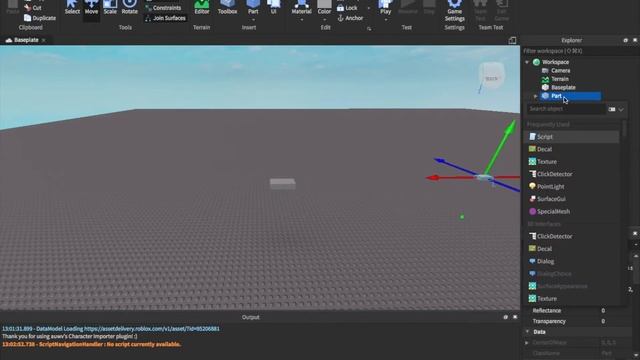Insert a Texture from Frequently Used
Image resolution: width=640 pixels, height=360 pixels.
pyautogui.click(x=571, y=162)
